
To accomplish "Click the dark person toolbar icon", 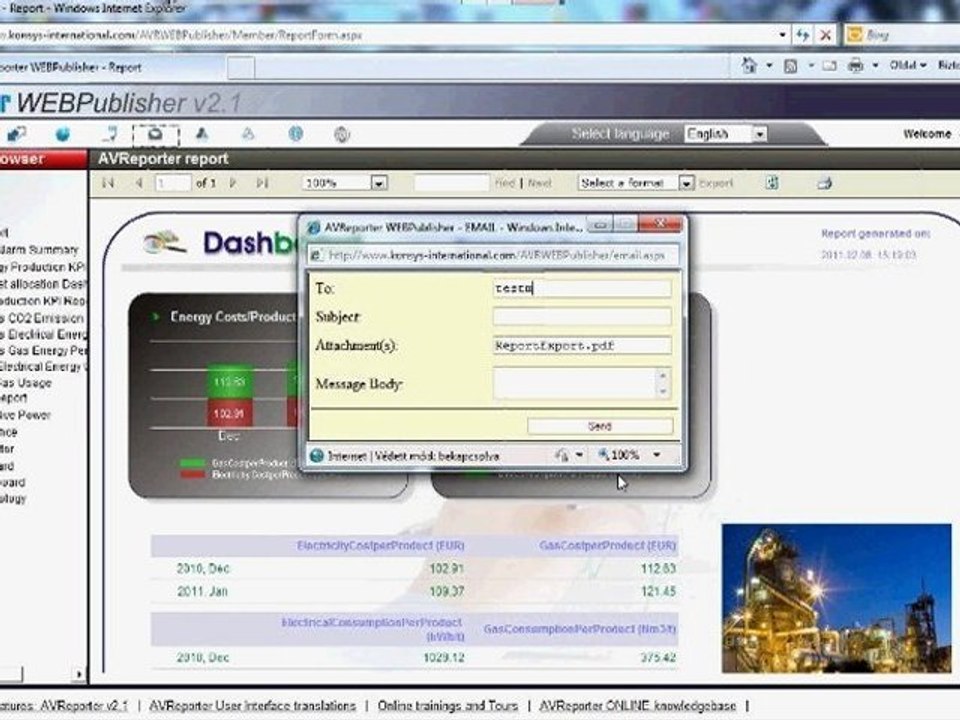I will click(202, 133).
